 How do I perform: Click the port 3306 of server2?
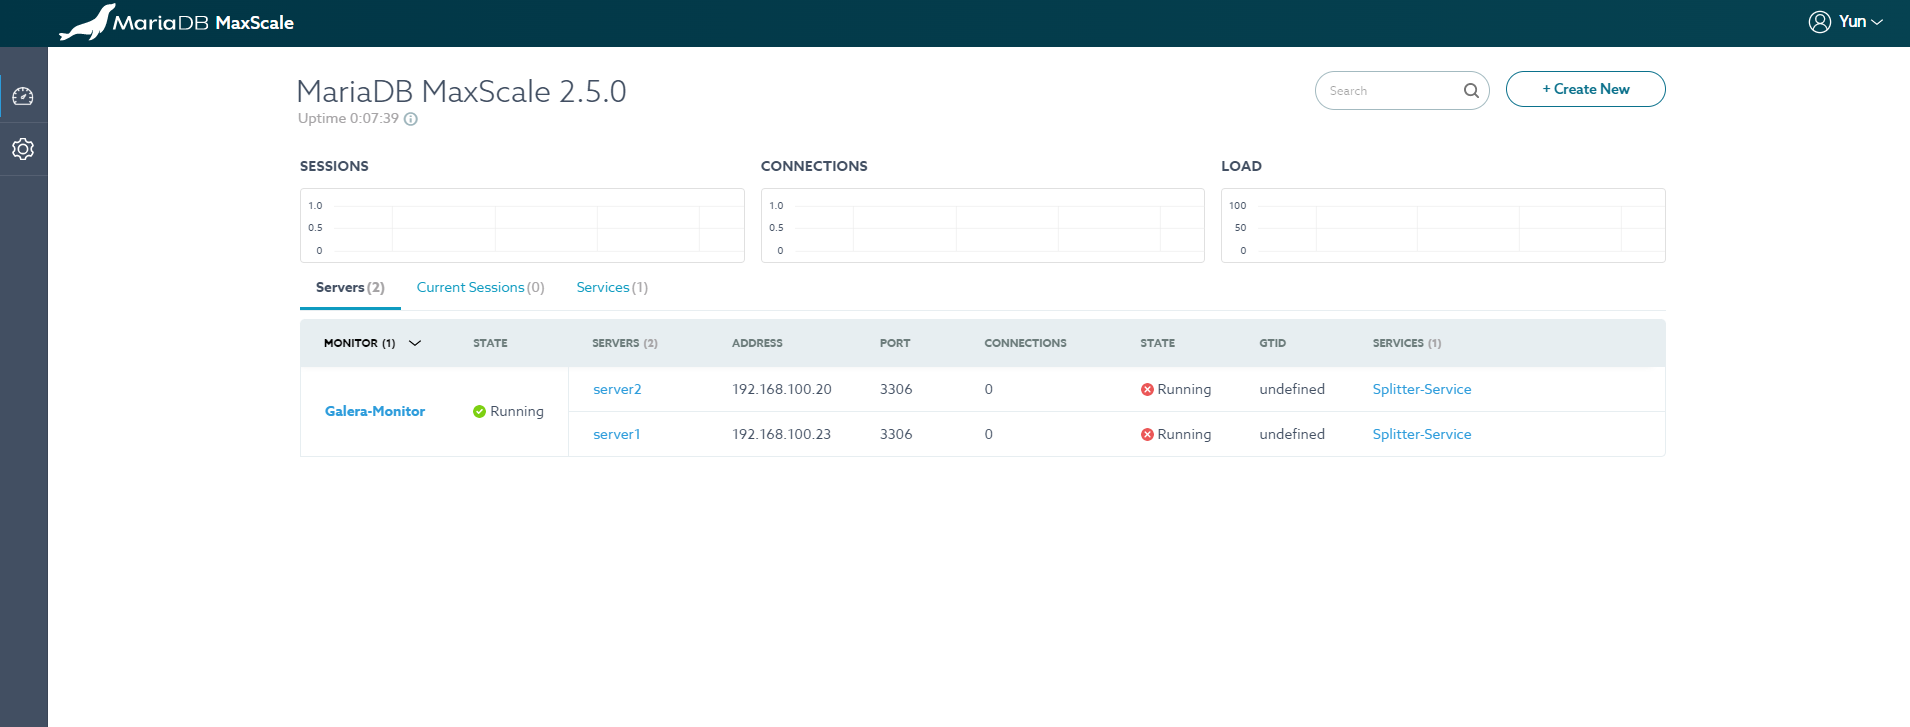(896, 389)
